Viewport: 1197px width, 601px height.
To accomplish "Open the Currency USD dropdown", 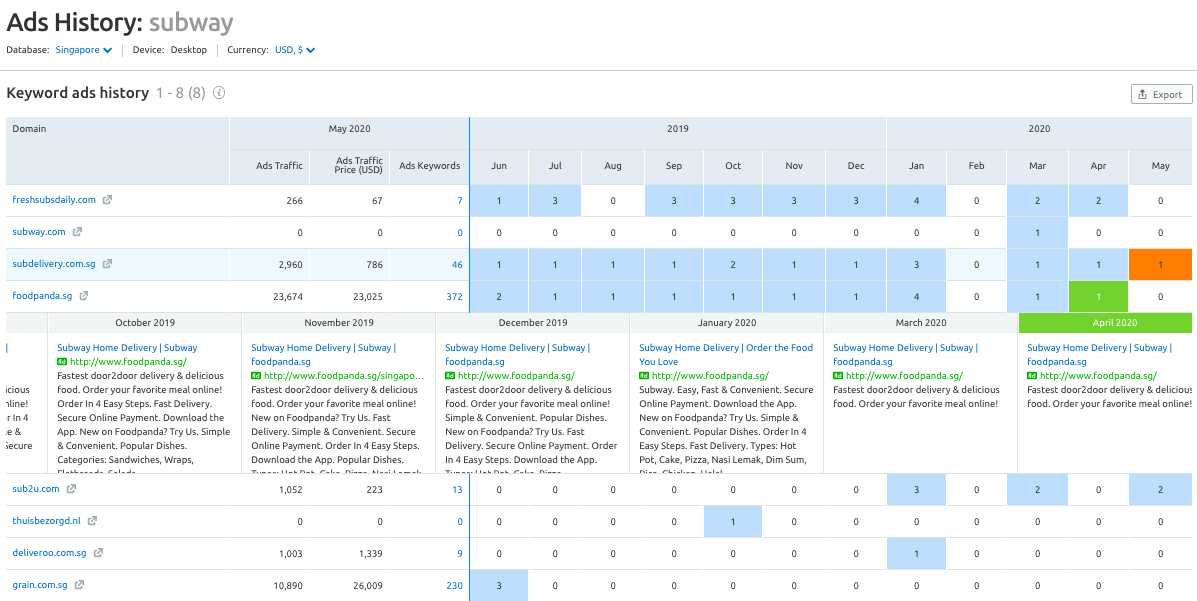I will (x=295, y=50).
